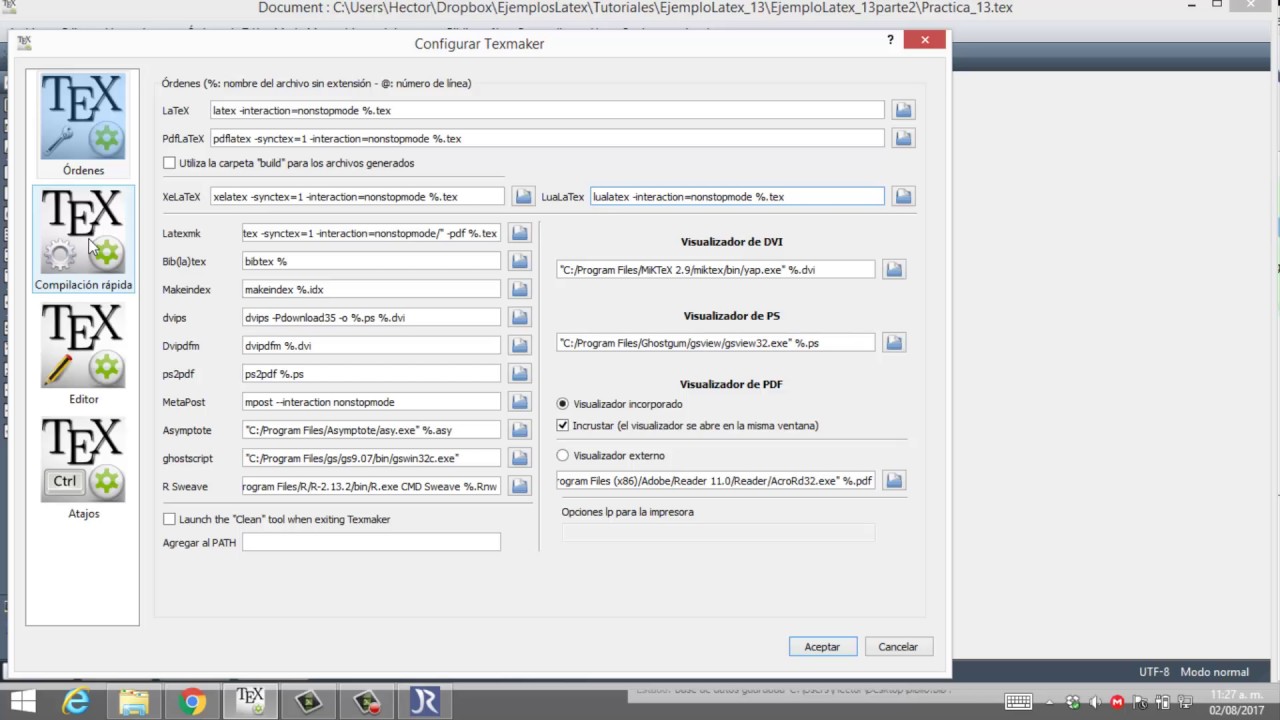The height and width of the screenshot is (720, 1280).
Task: Open the dialog's help question mark
Action: [890, 40]
